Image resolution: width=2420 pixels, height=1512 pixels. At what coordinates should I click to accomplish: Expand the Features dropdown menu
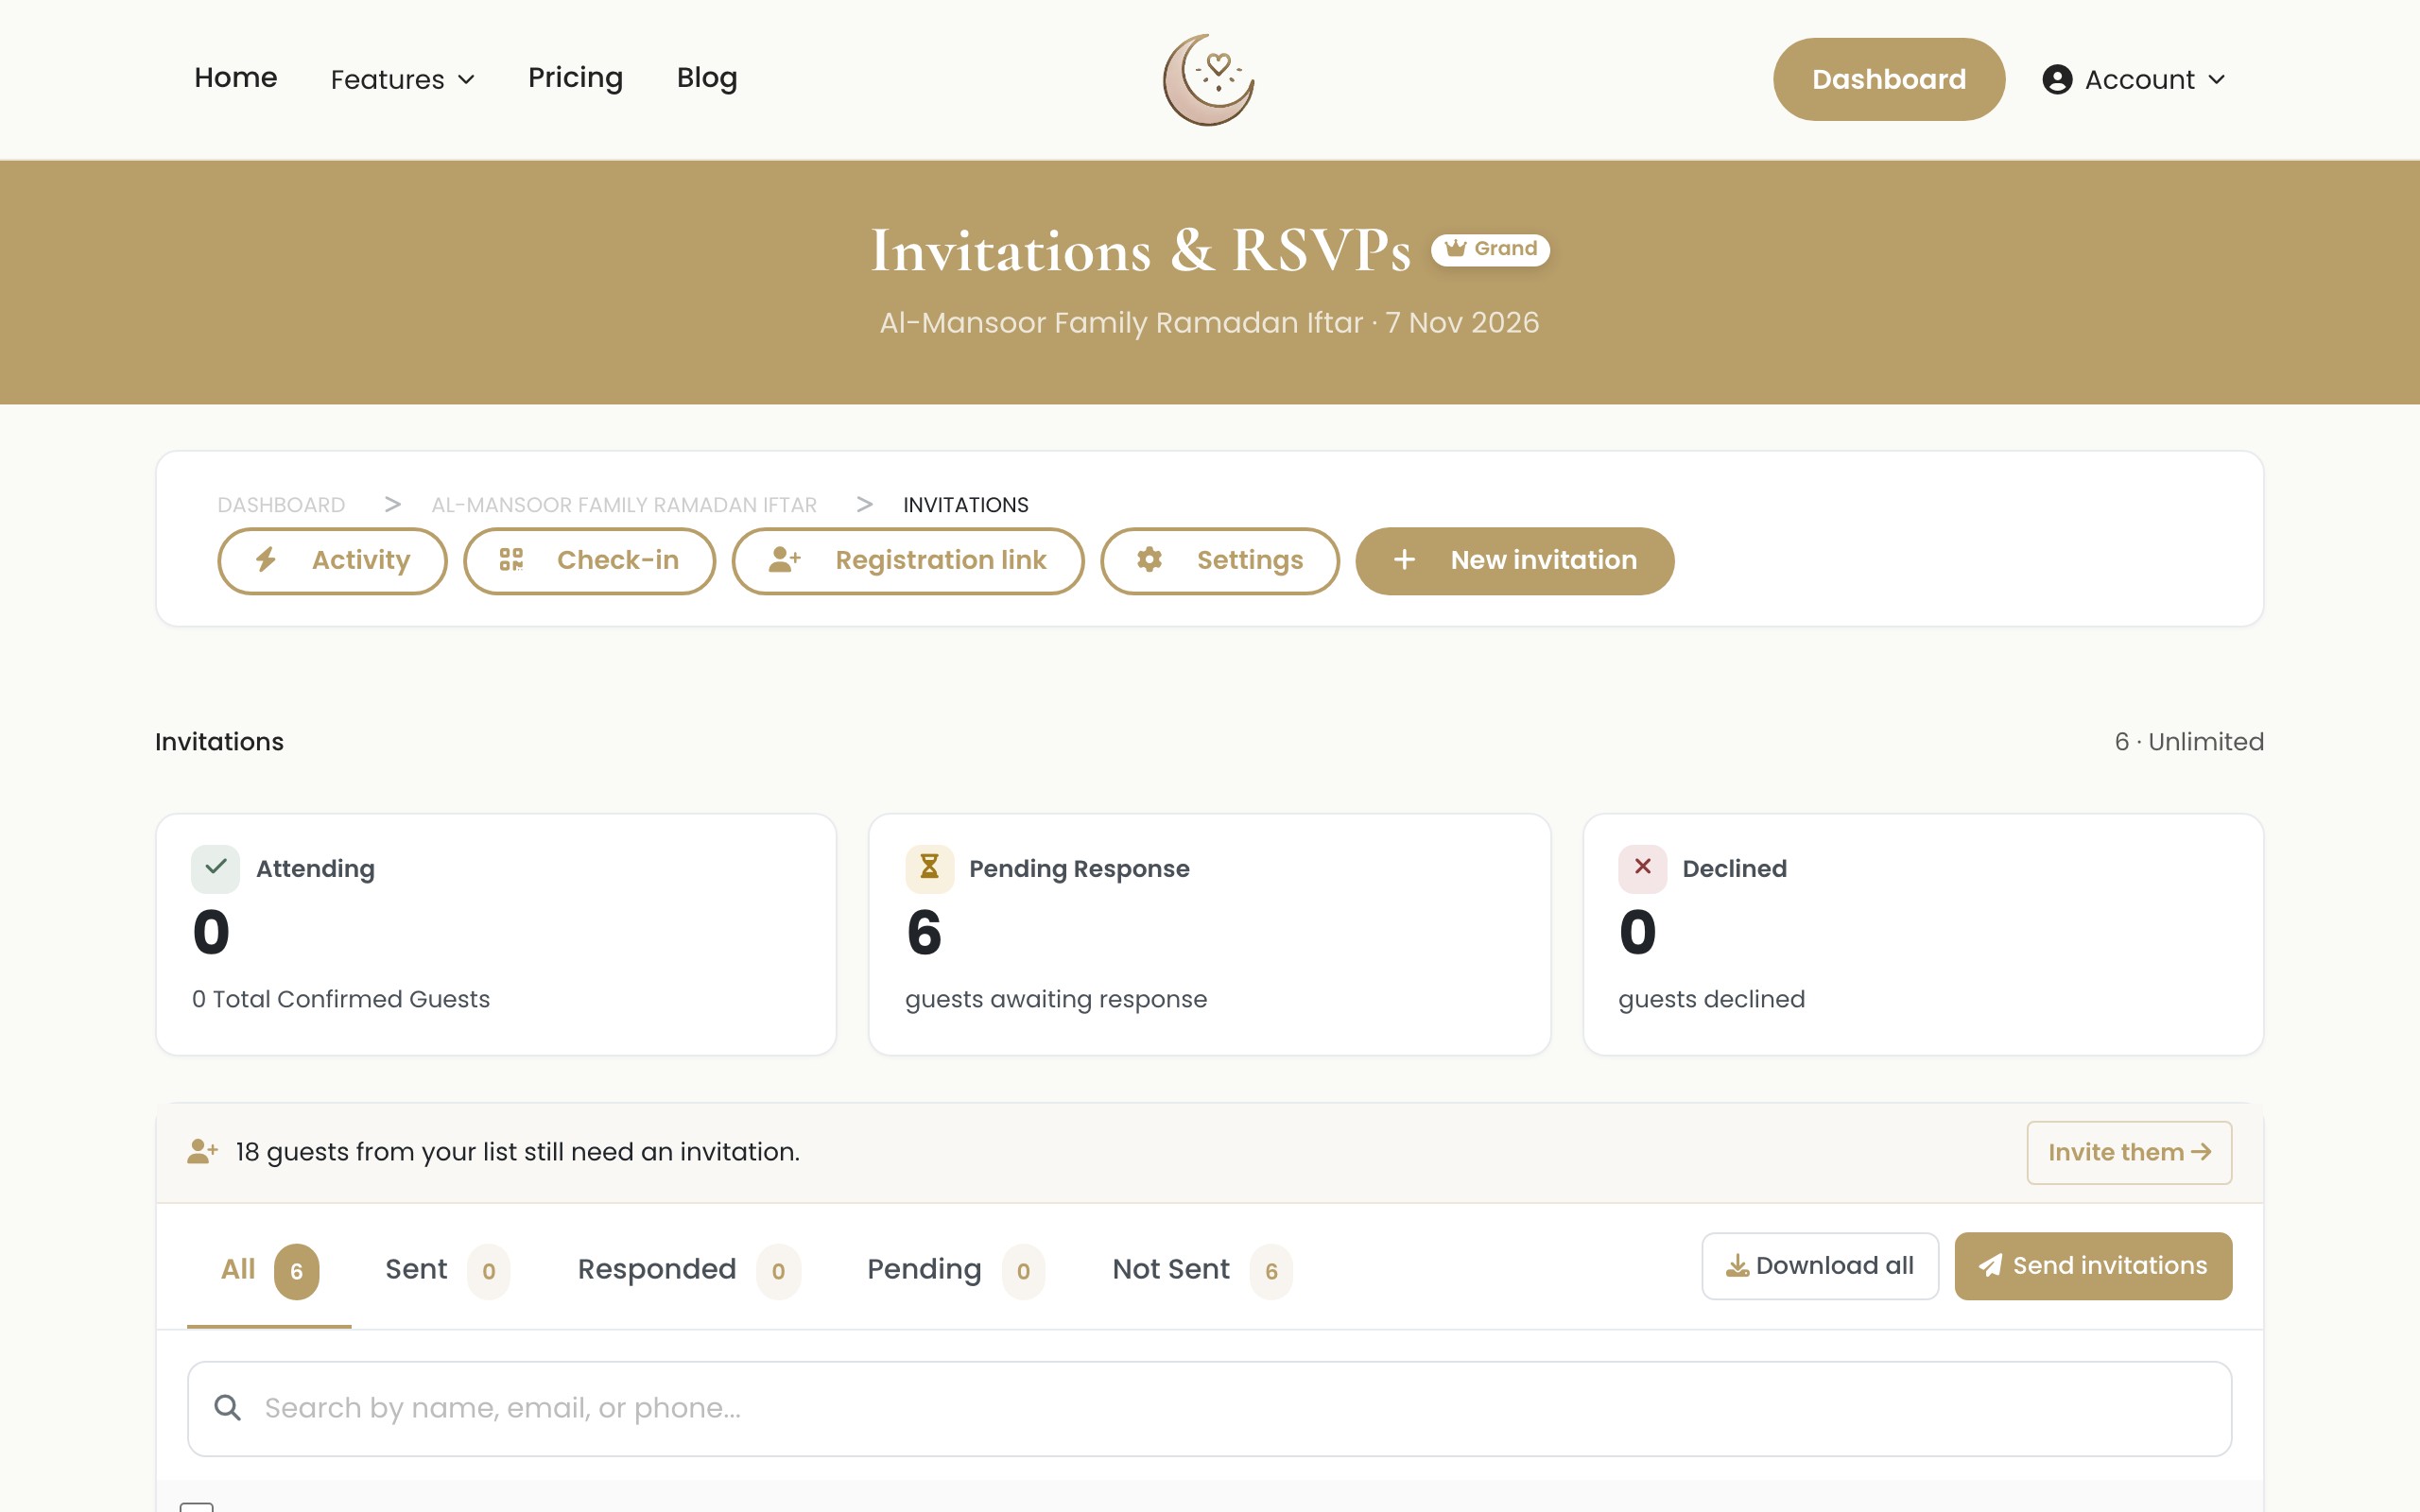point(402,79)
